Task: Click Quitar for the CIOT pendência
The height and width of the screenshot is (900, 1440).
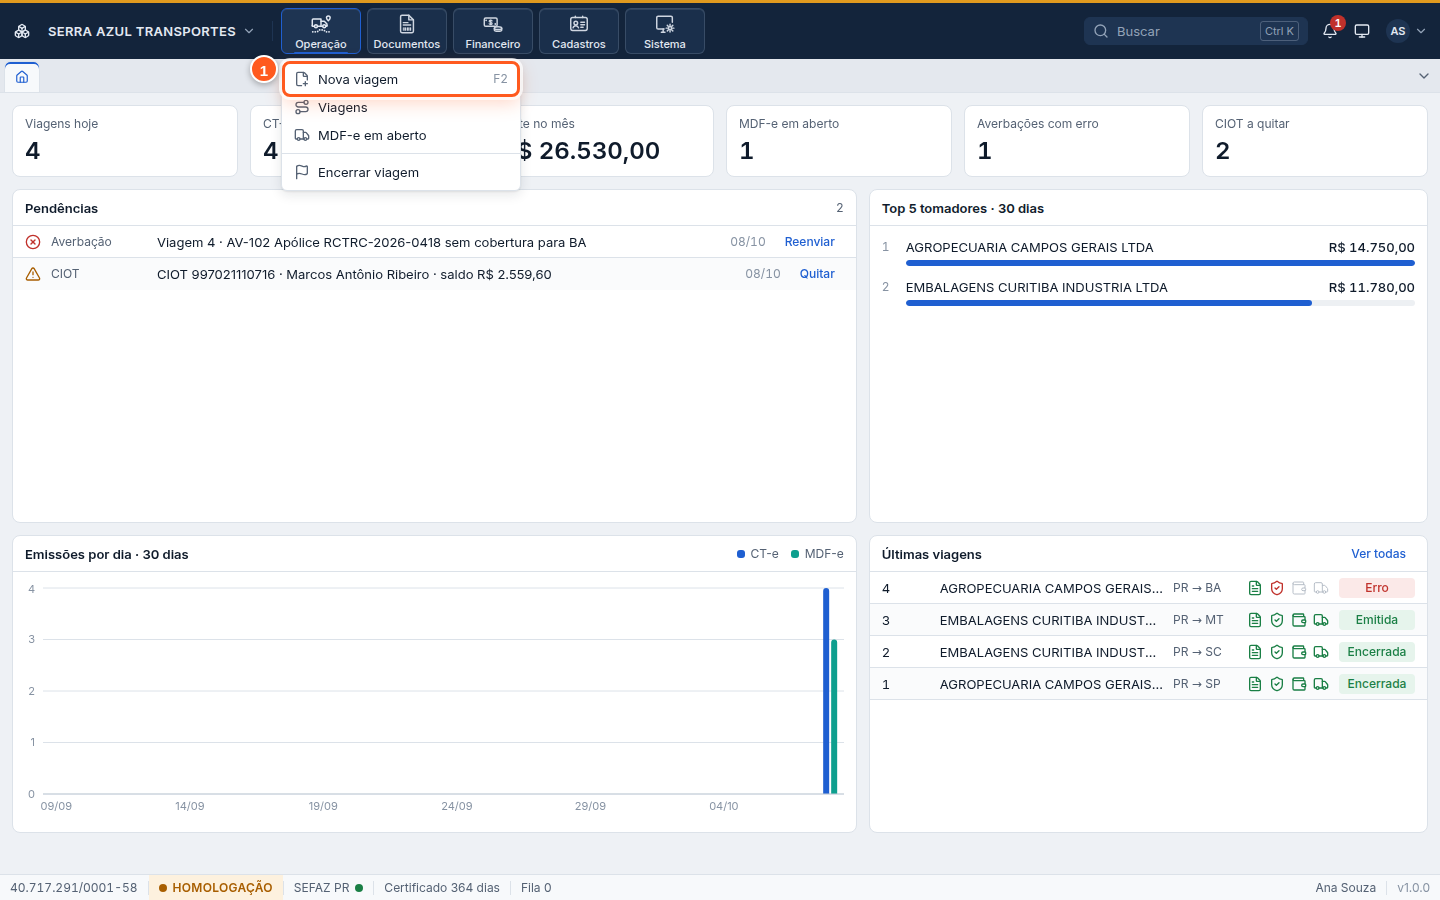Action: 817,274
